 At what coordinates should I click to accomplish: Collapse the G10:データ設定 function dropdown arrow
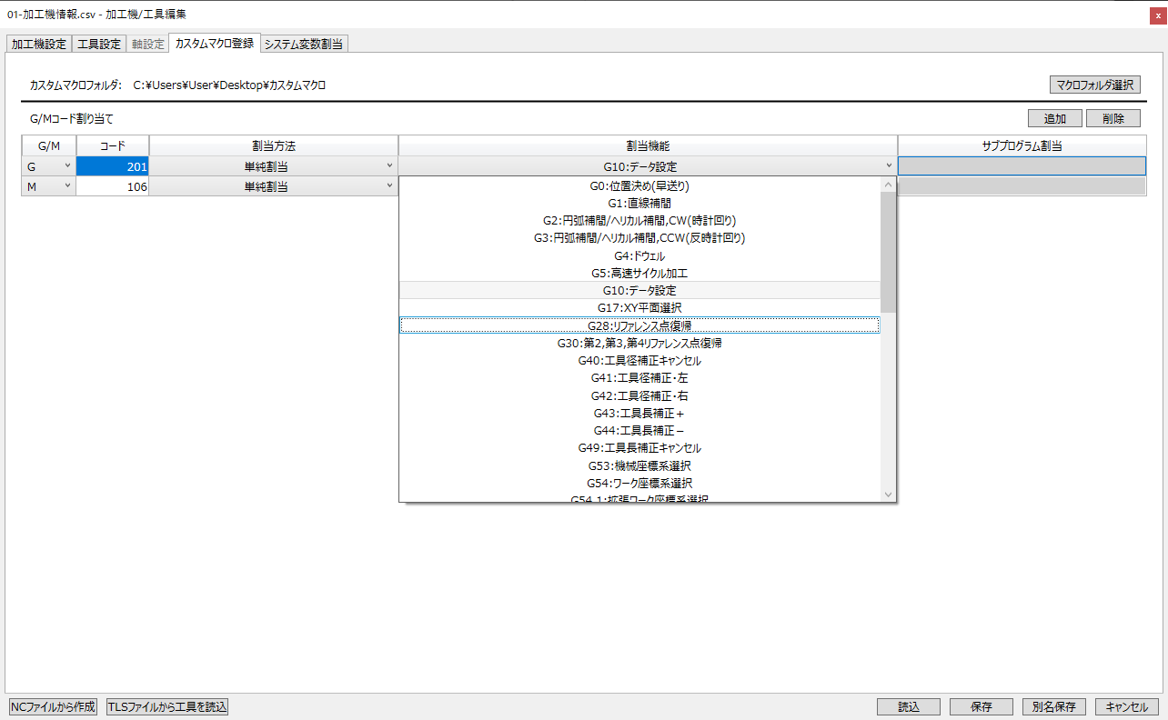pos(888,167)
